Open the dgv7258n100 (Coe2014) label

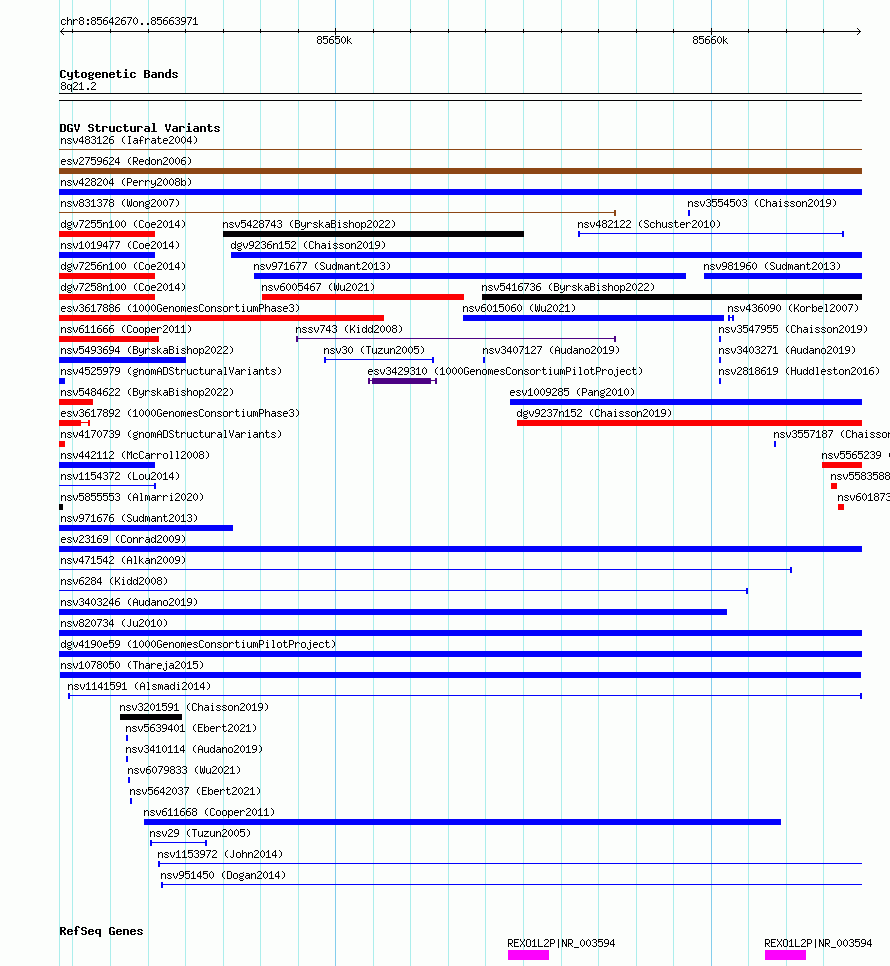[123, 287]
